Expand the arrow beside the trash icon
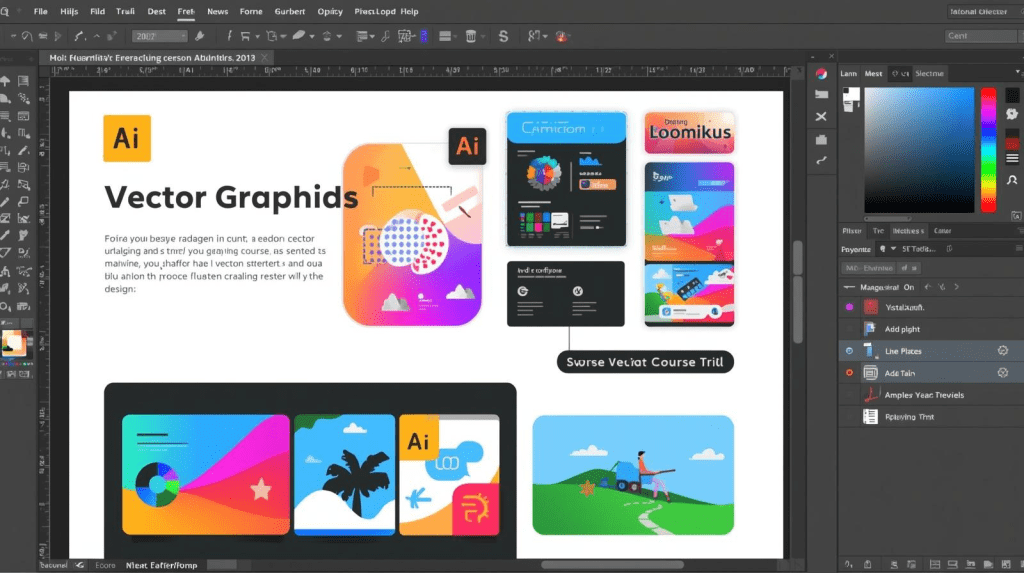1024x573 pixels. [x=483, y=37]
